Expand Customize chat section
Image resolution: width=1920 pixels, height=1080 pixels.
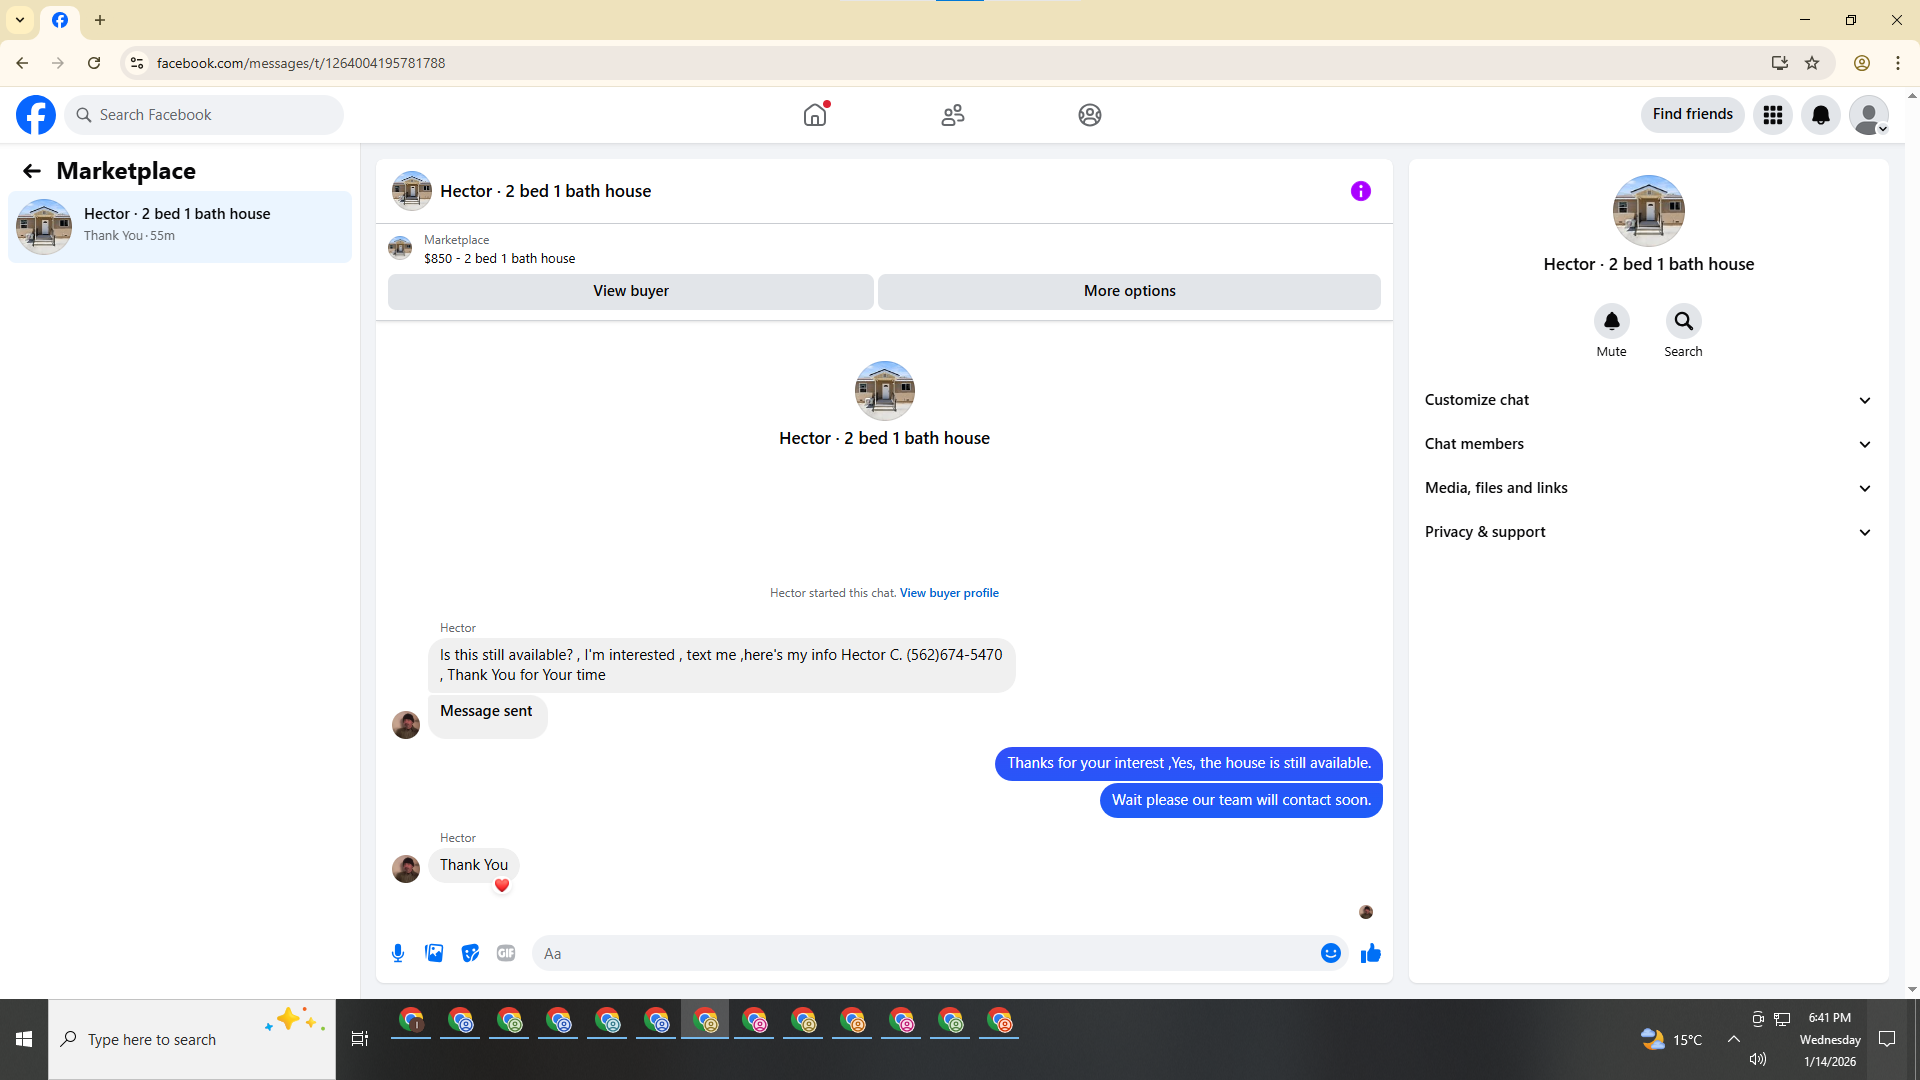(1647, 400)
